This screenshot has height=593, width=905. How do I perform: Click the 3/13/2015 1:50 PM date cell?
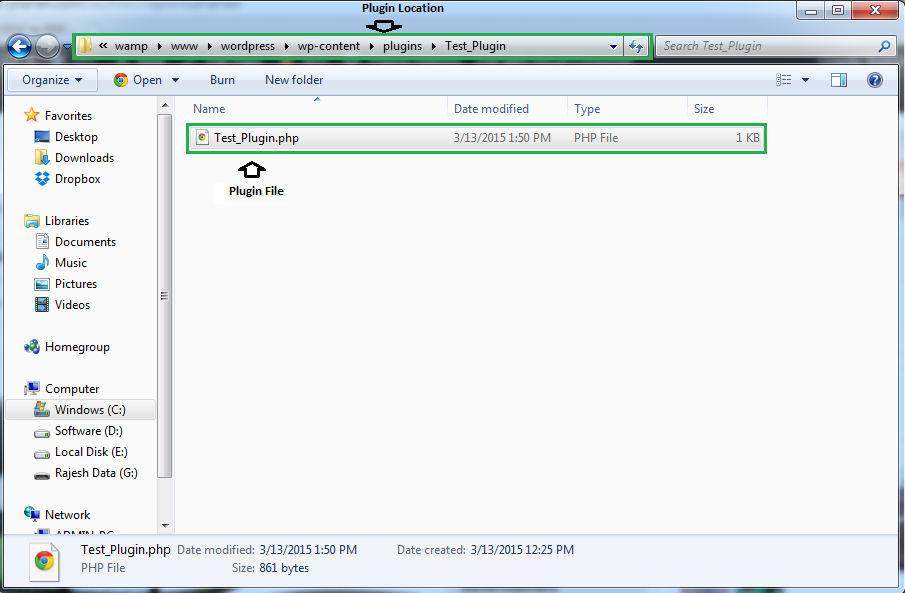(502, 138)
